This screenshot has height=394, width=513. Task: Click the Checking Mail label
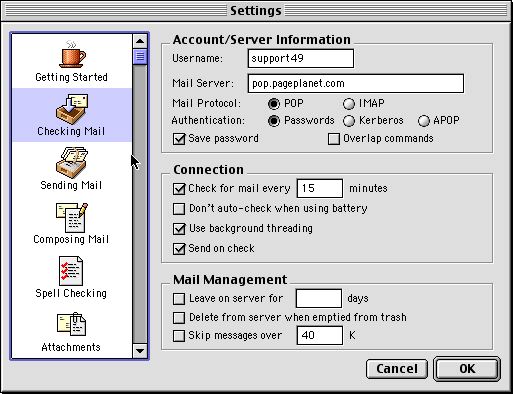pyautogui.click(x=71, y=131)
